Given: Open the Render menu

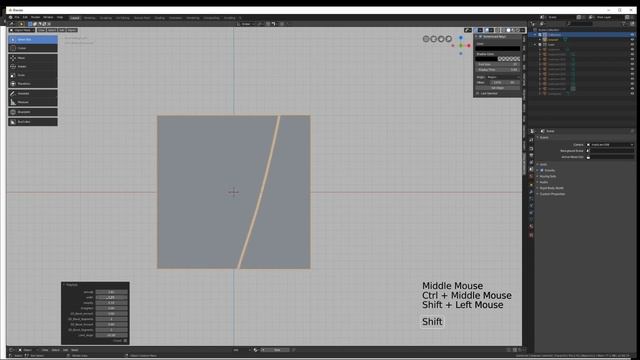Looking at the screenshot, I should [36, 18].
